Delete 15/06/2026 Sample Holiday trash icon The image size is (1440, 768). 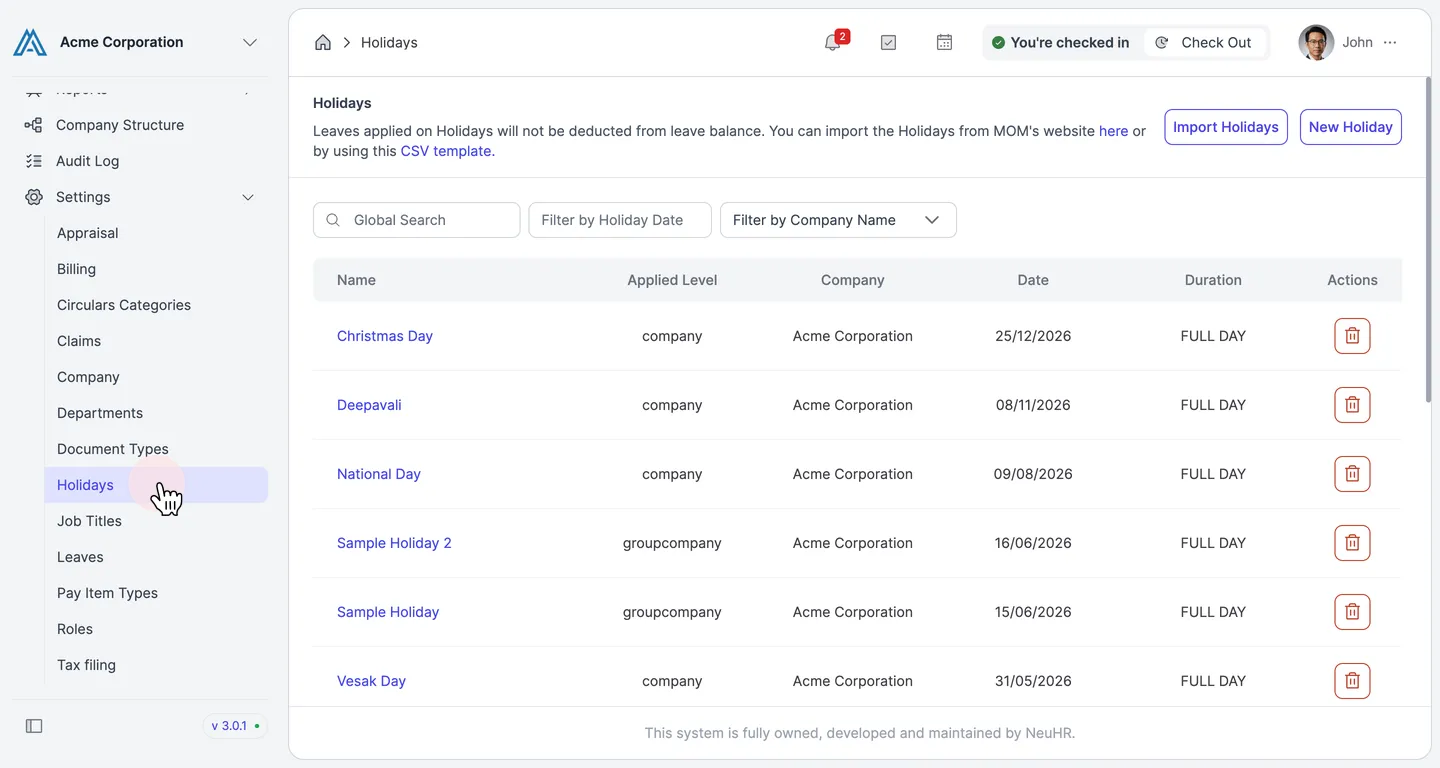1352,612
